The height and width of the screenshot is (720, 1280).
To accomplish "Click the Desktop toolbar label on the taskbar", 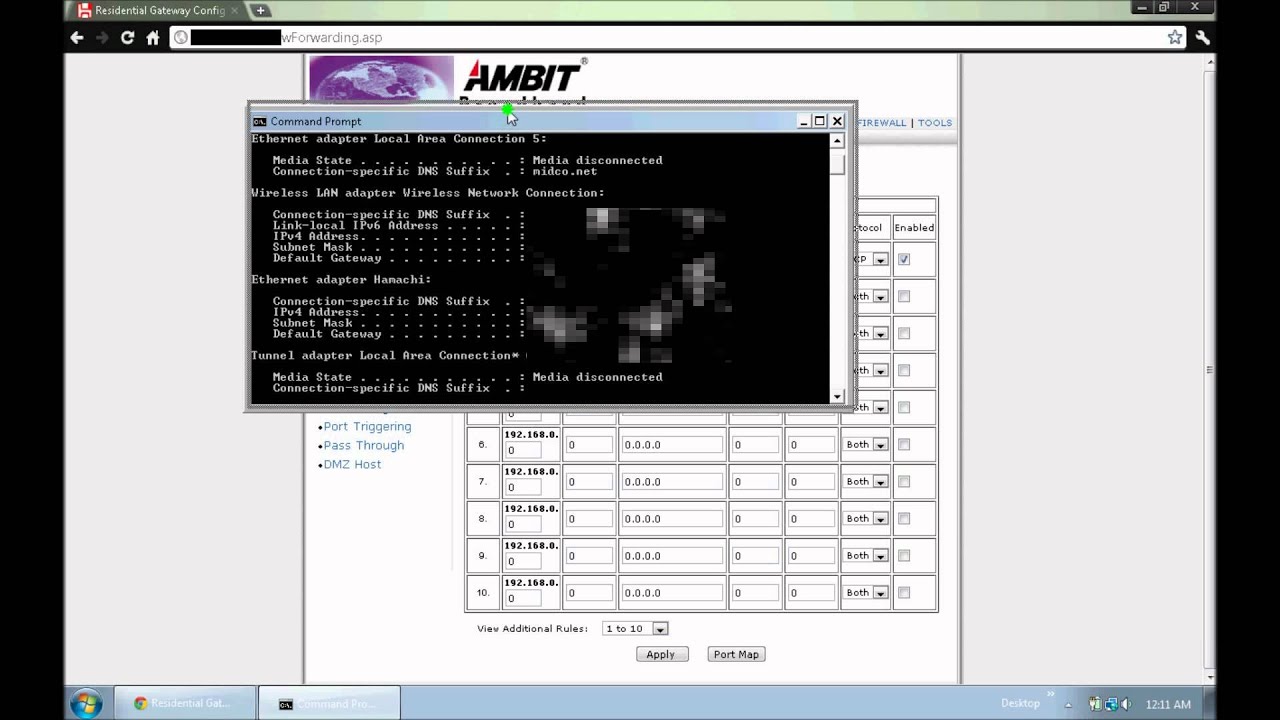I will coord(1020,704).
